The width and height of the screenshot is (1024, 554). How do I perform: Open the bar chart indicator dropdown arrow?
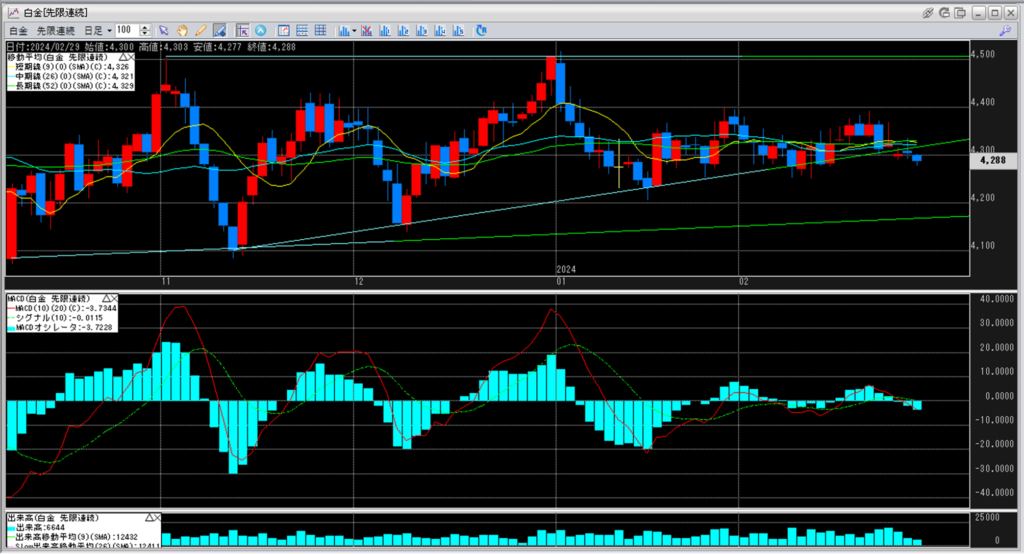click(x=355, y=31)
